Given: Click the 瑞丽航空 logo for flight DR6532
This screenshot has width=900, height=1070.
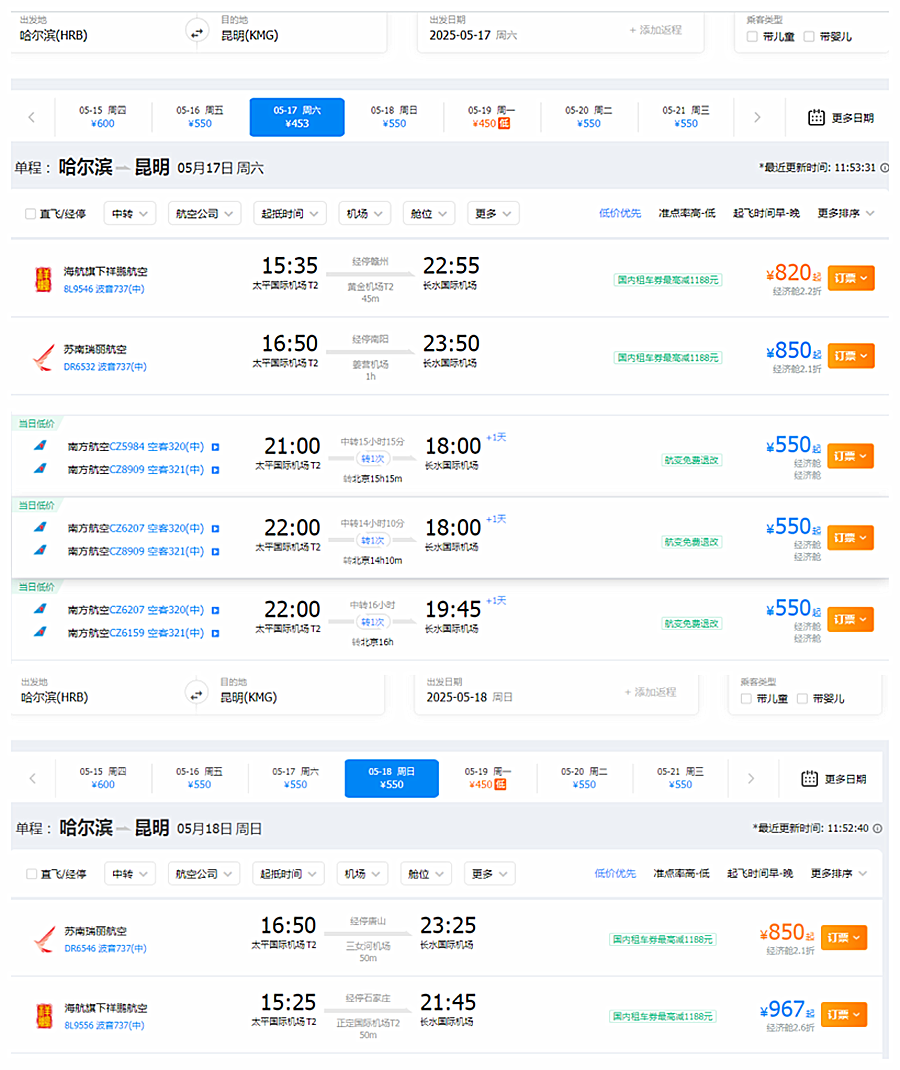Looking at the screenshot, I should point(42,357).
